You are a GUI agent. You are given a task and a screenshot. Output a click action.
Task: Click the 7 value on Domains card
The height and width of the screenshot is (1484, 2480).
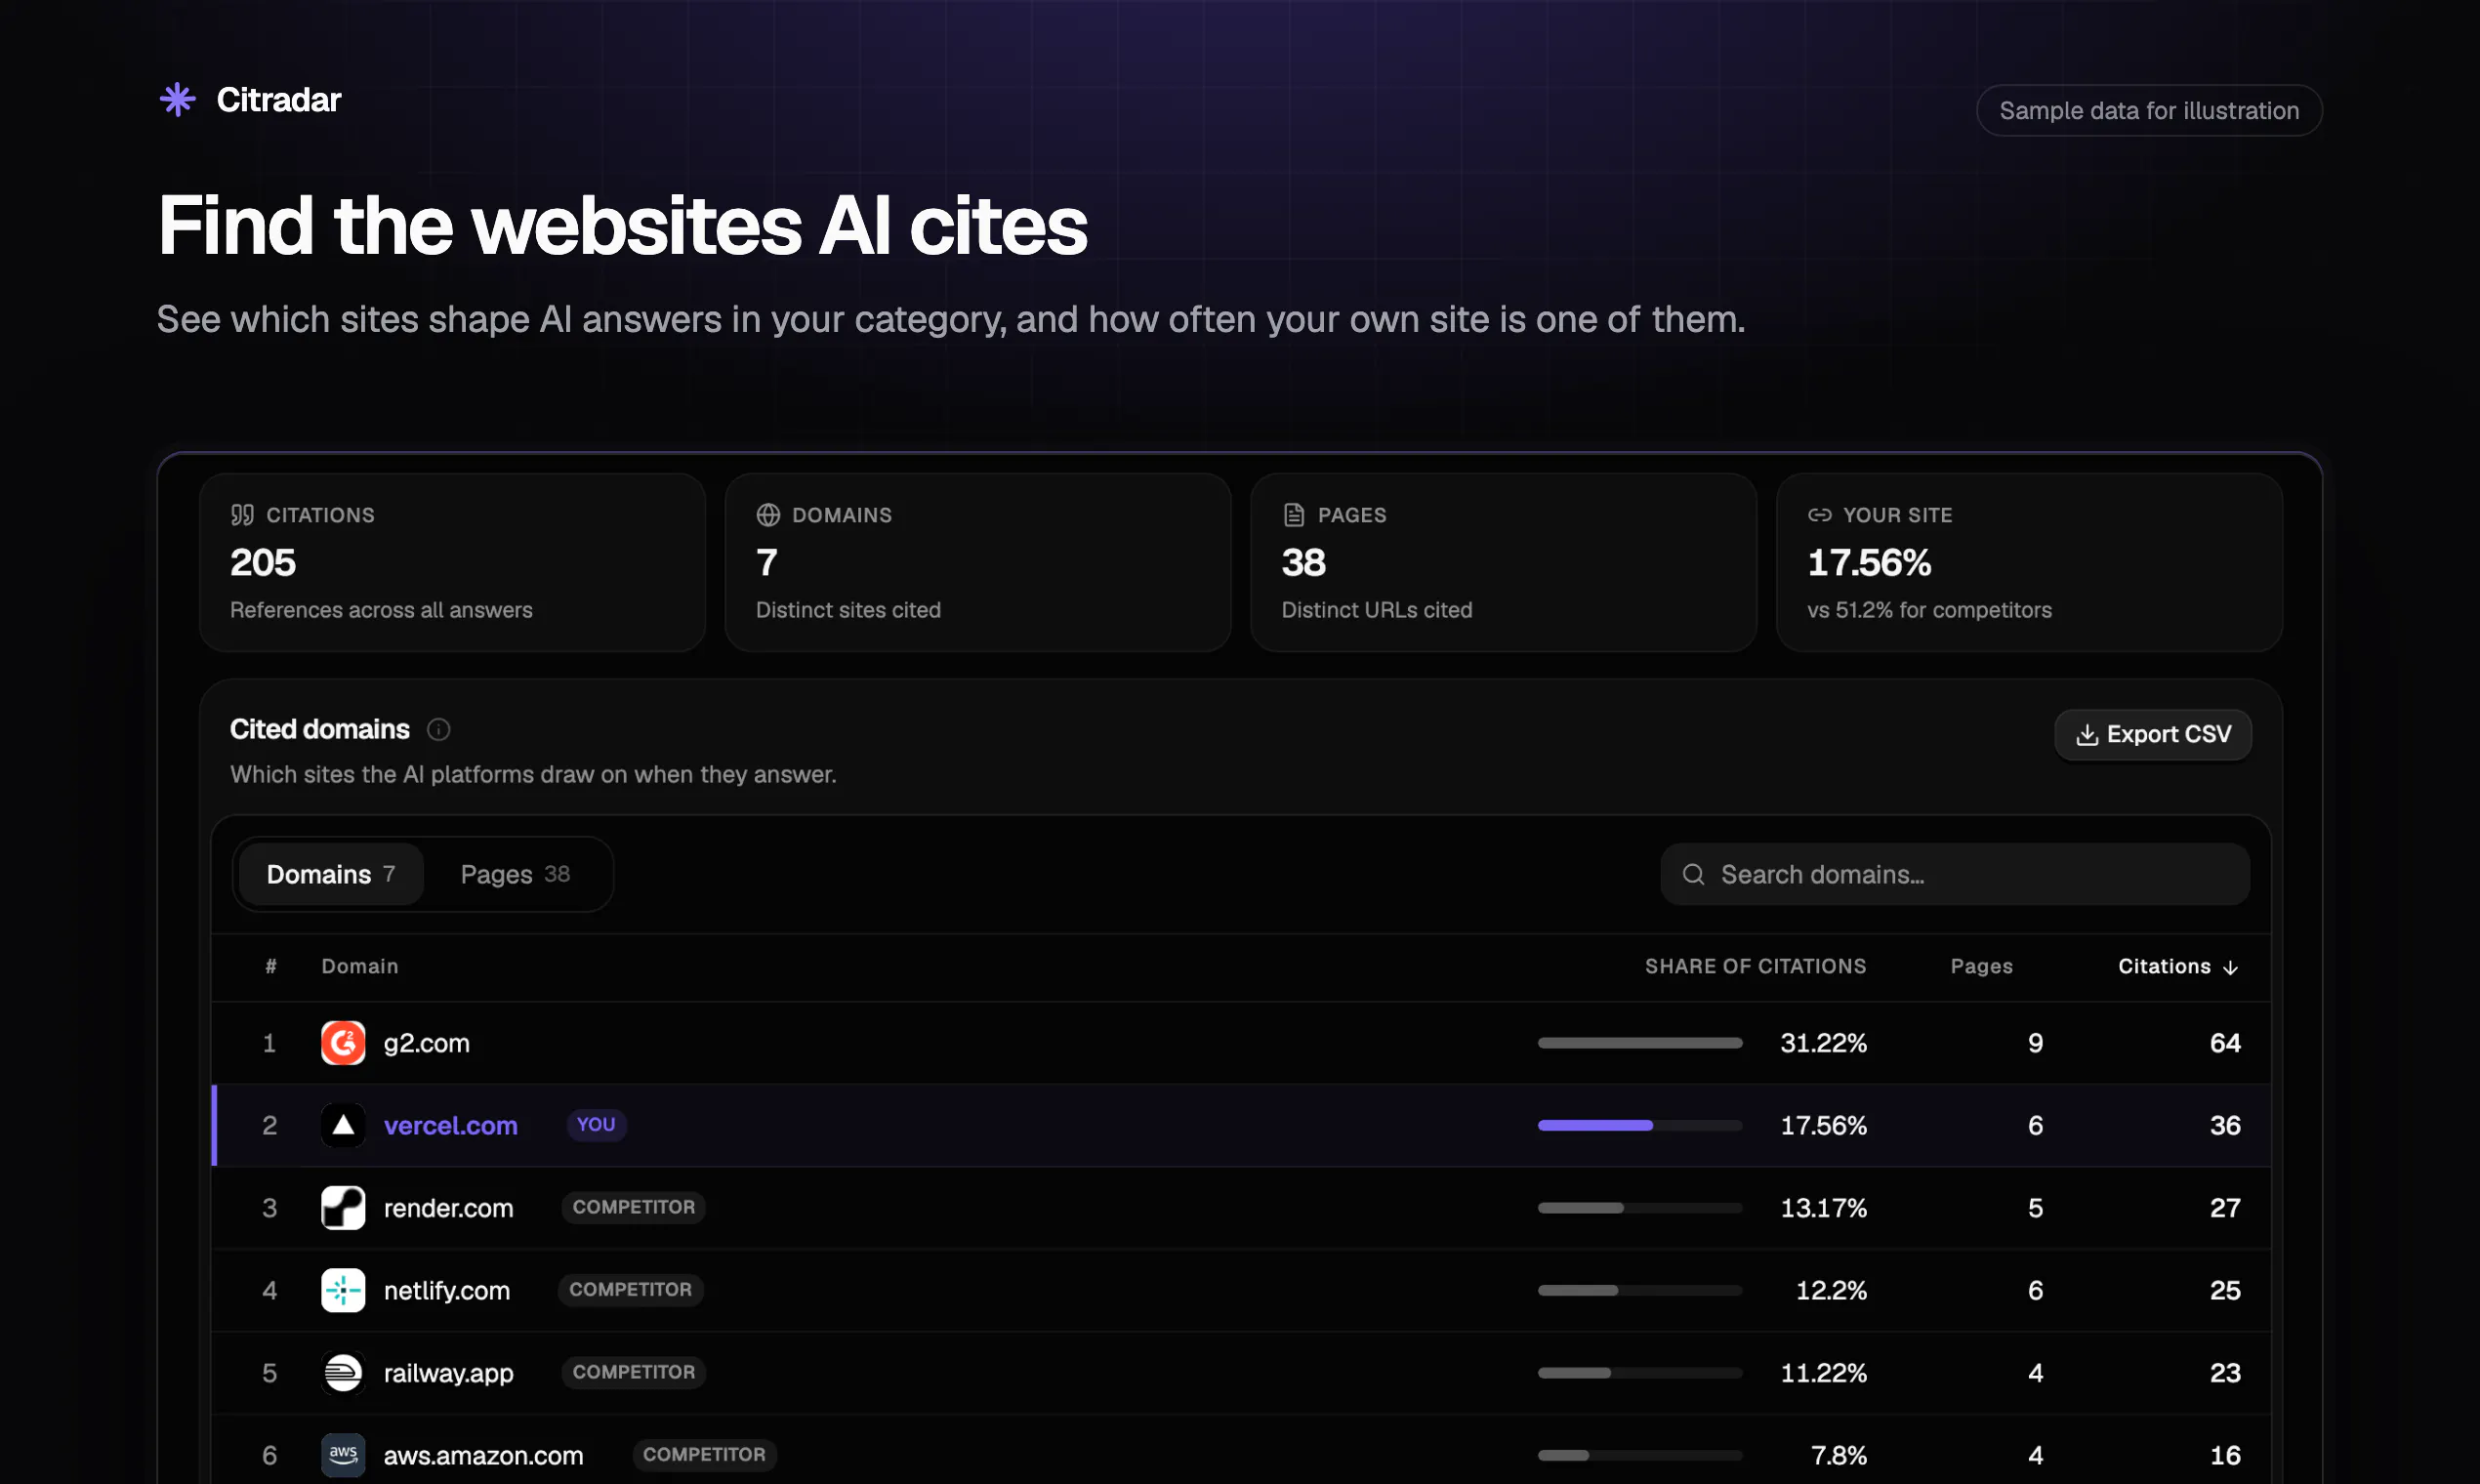[x=767, y=563]
